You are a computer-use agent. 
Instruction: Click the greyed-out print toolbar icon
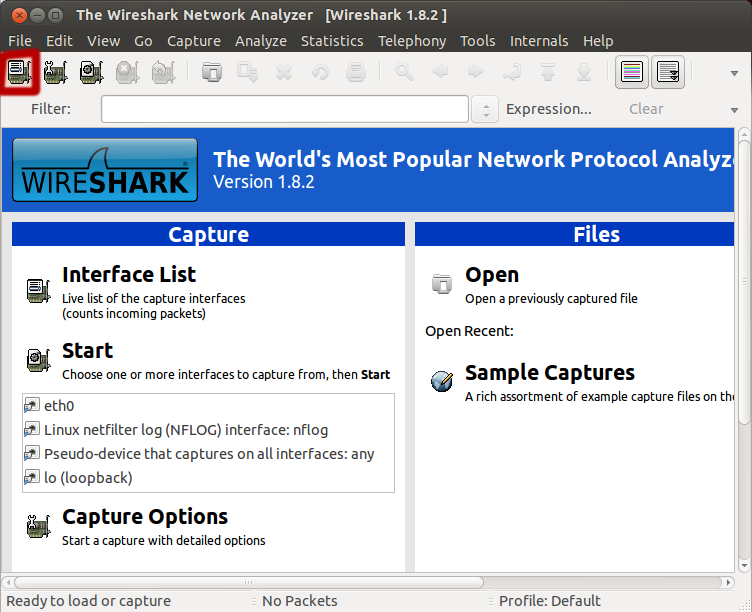pyautogui.click(x=356, y=72)
